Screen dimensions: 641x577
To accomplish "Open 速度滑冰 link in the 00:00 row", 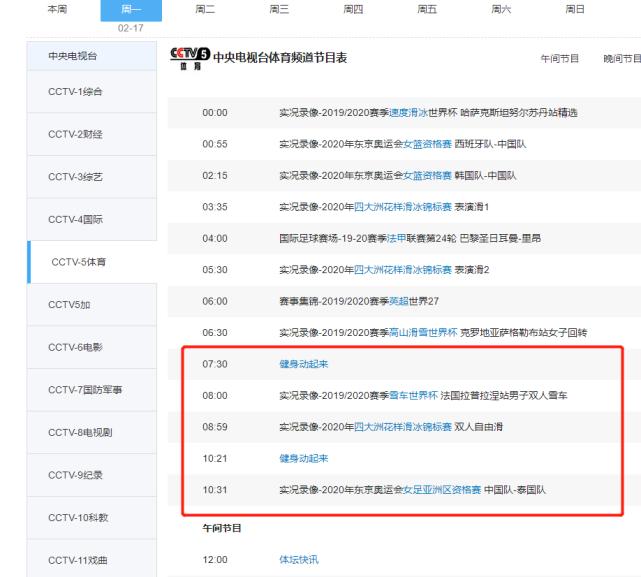I will click(408, 112).
